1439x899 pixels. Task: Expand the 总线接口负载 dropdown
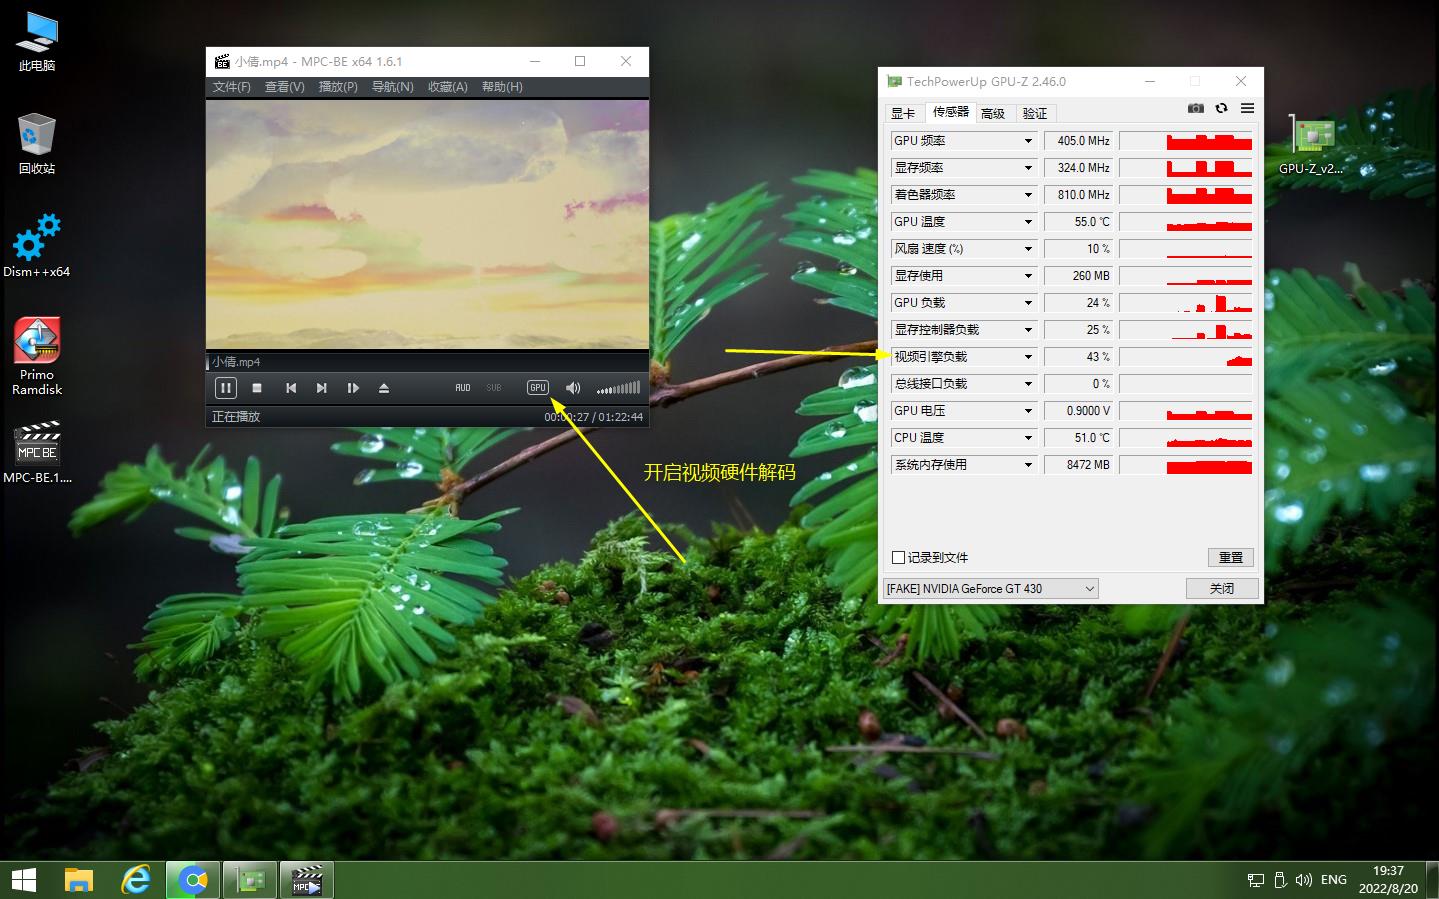(1027, 384)
